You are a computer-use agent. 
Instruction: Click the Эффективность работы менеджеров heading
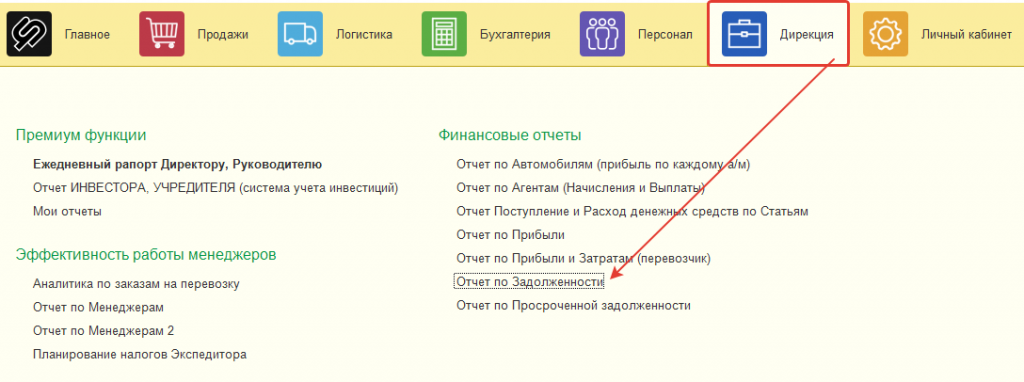(146, 255)
